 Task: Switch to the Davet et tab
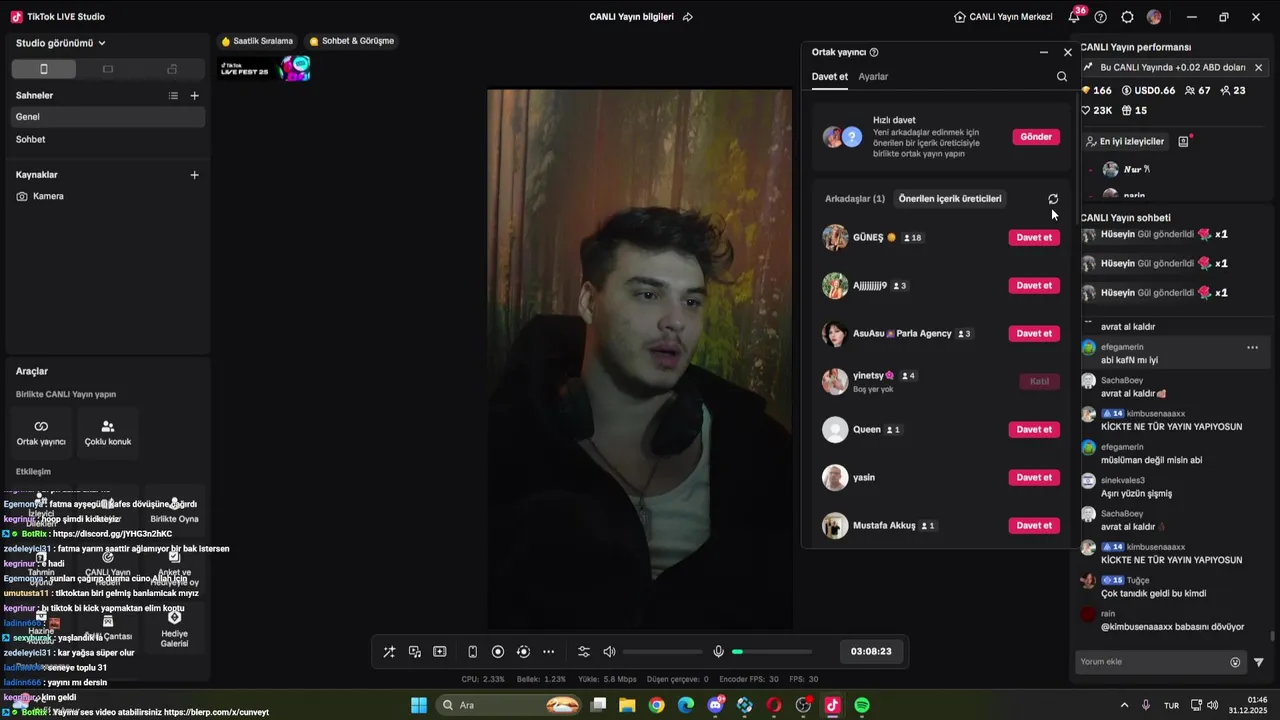tap(830, 77)
